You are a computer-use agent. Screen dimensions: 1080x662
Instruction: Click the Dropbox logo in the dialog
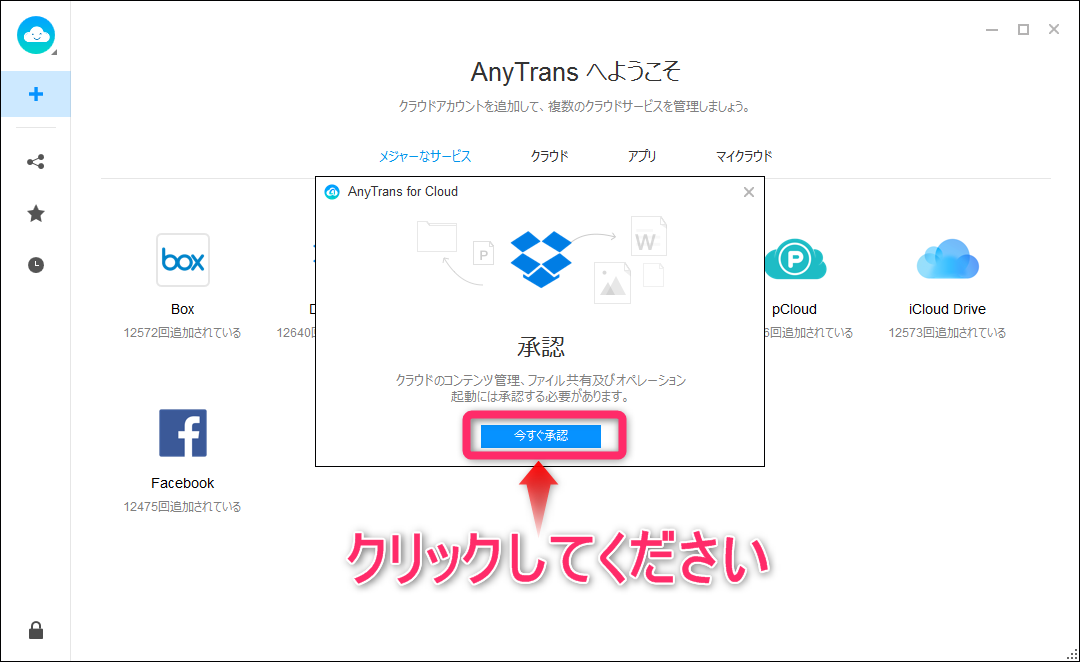pyautogui.click(x=541, y=259)
